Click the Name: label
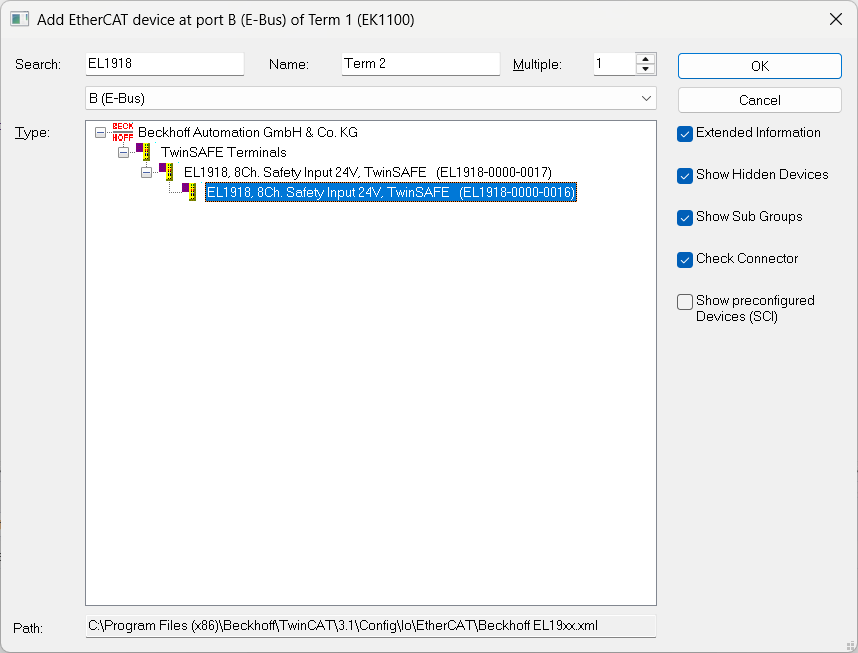The width and height of the screenshot is (858, 653). [289, 65]
